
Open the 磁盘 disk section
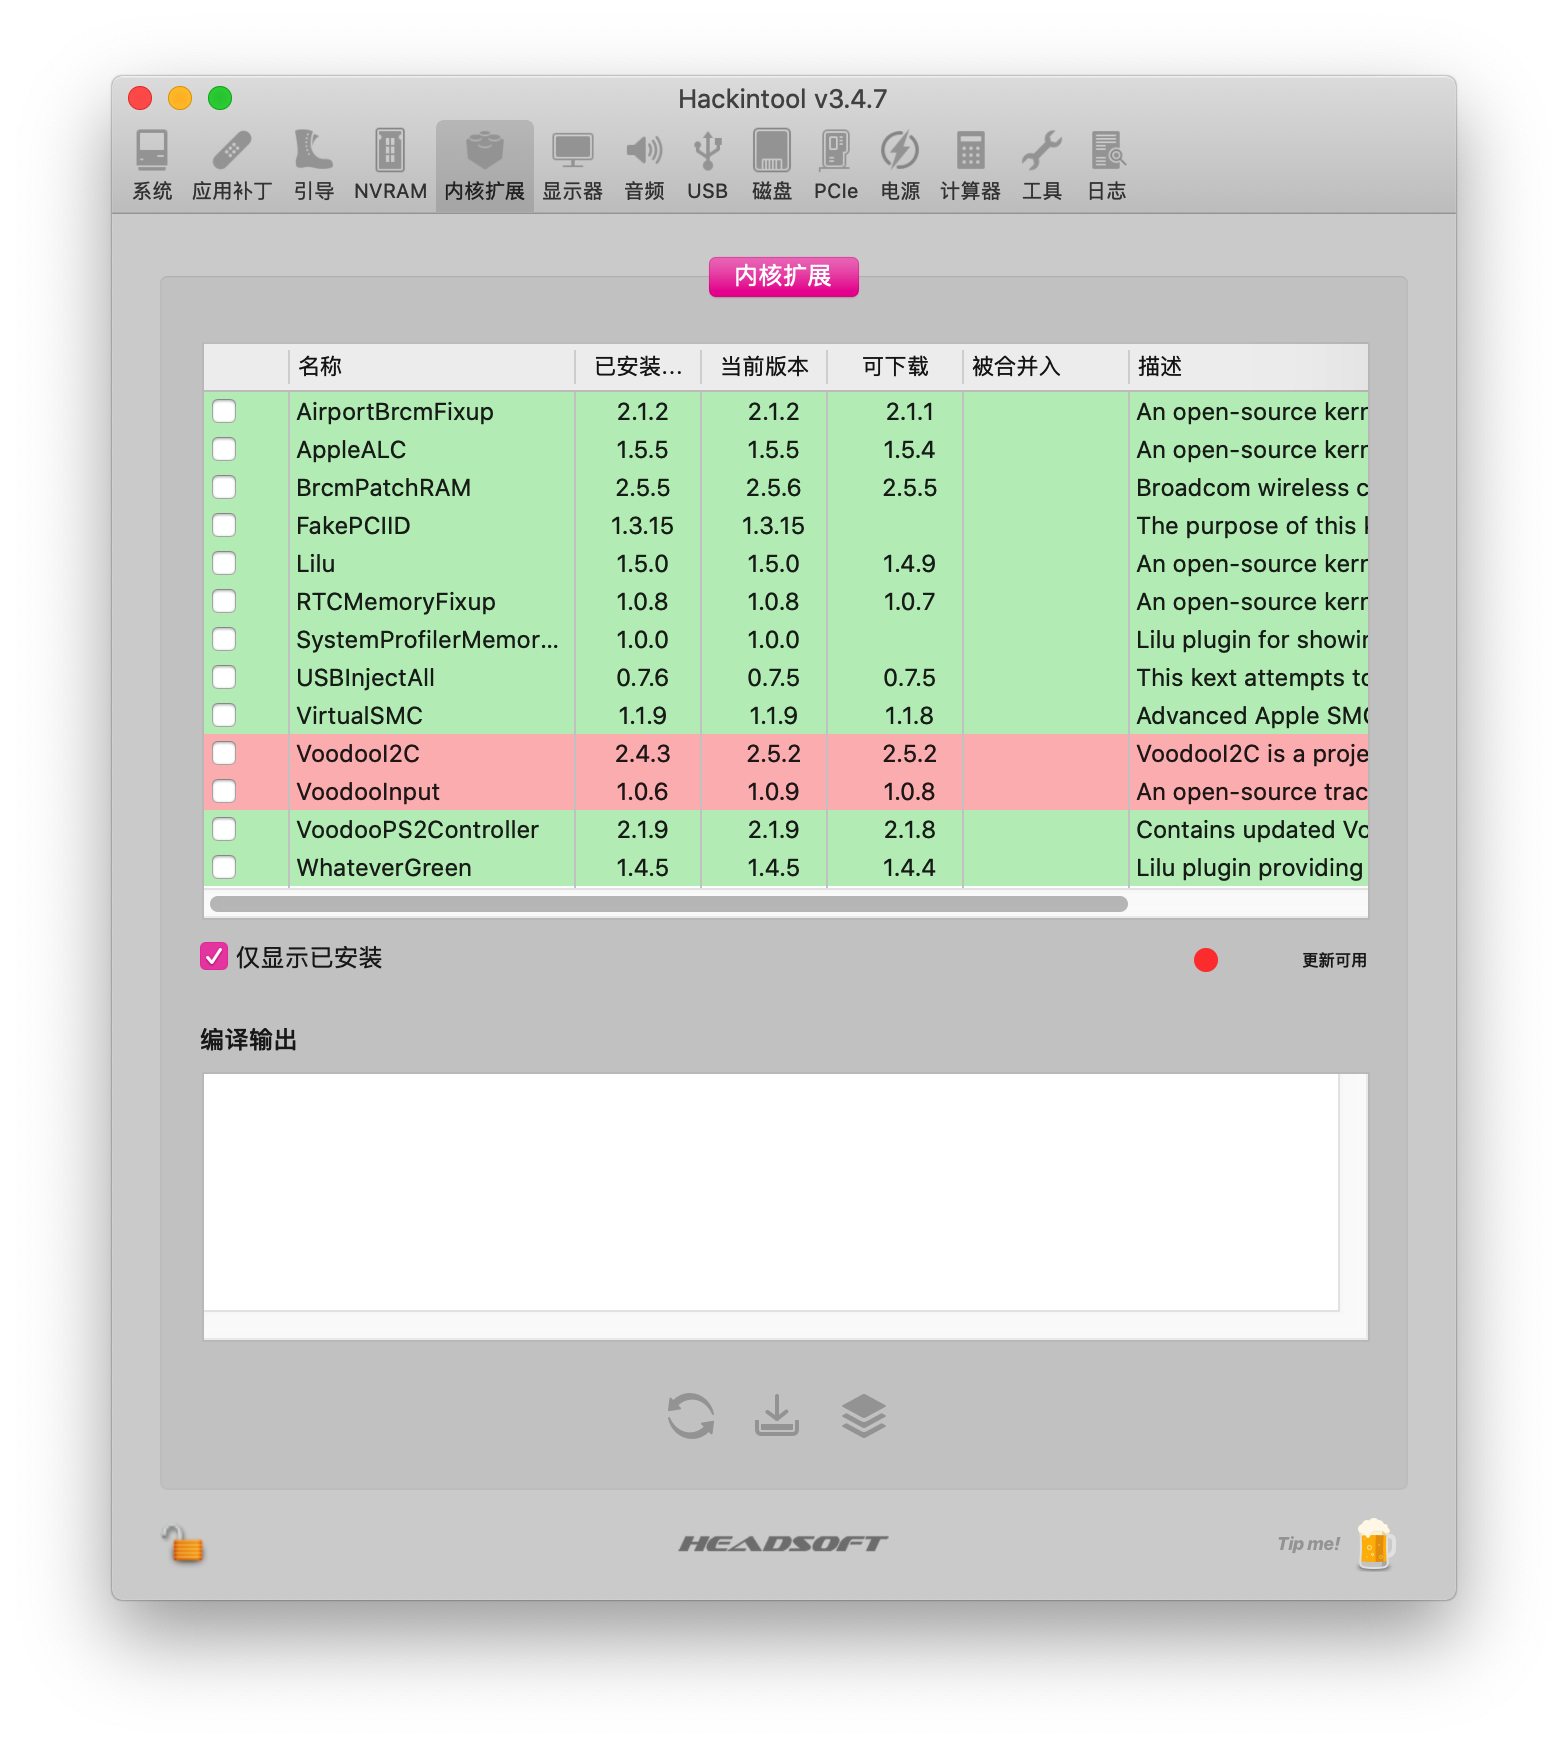[x=771, y=165]
